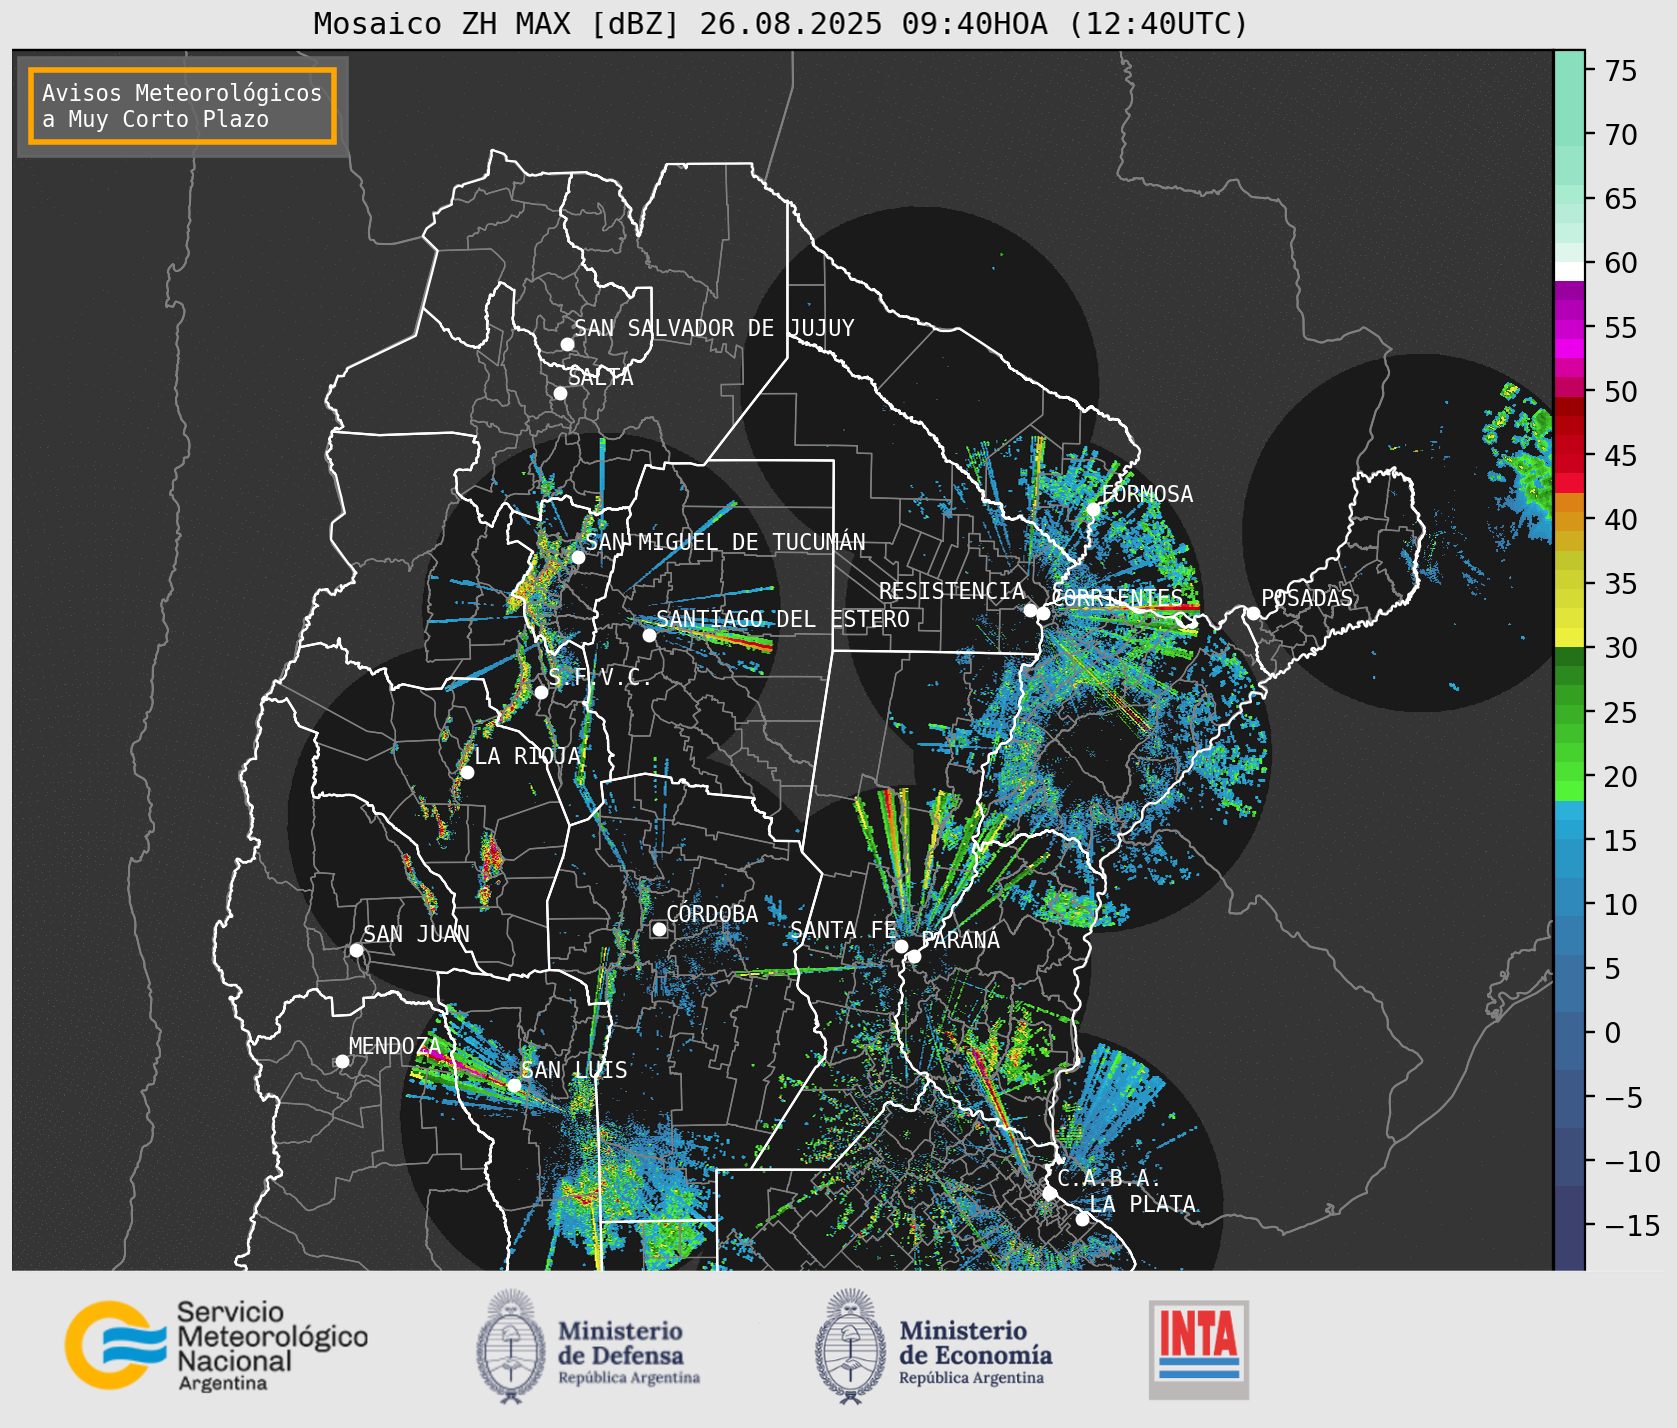Click the POSADAS text label
1677x1428 pixels.
tap(1307, 598)
